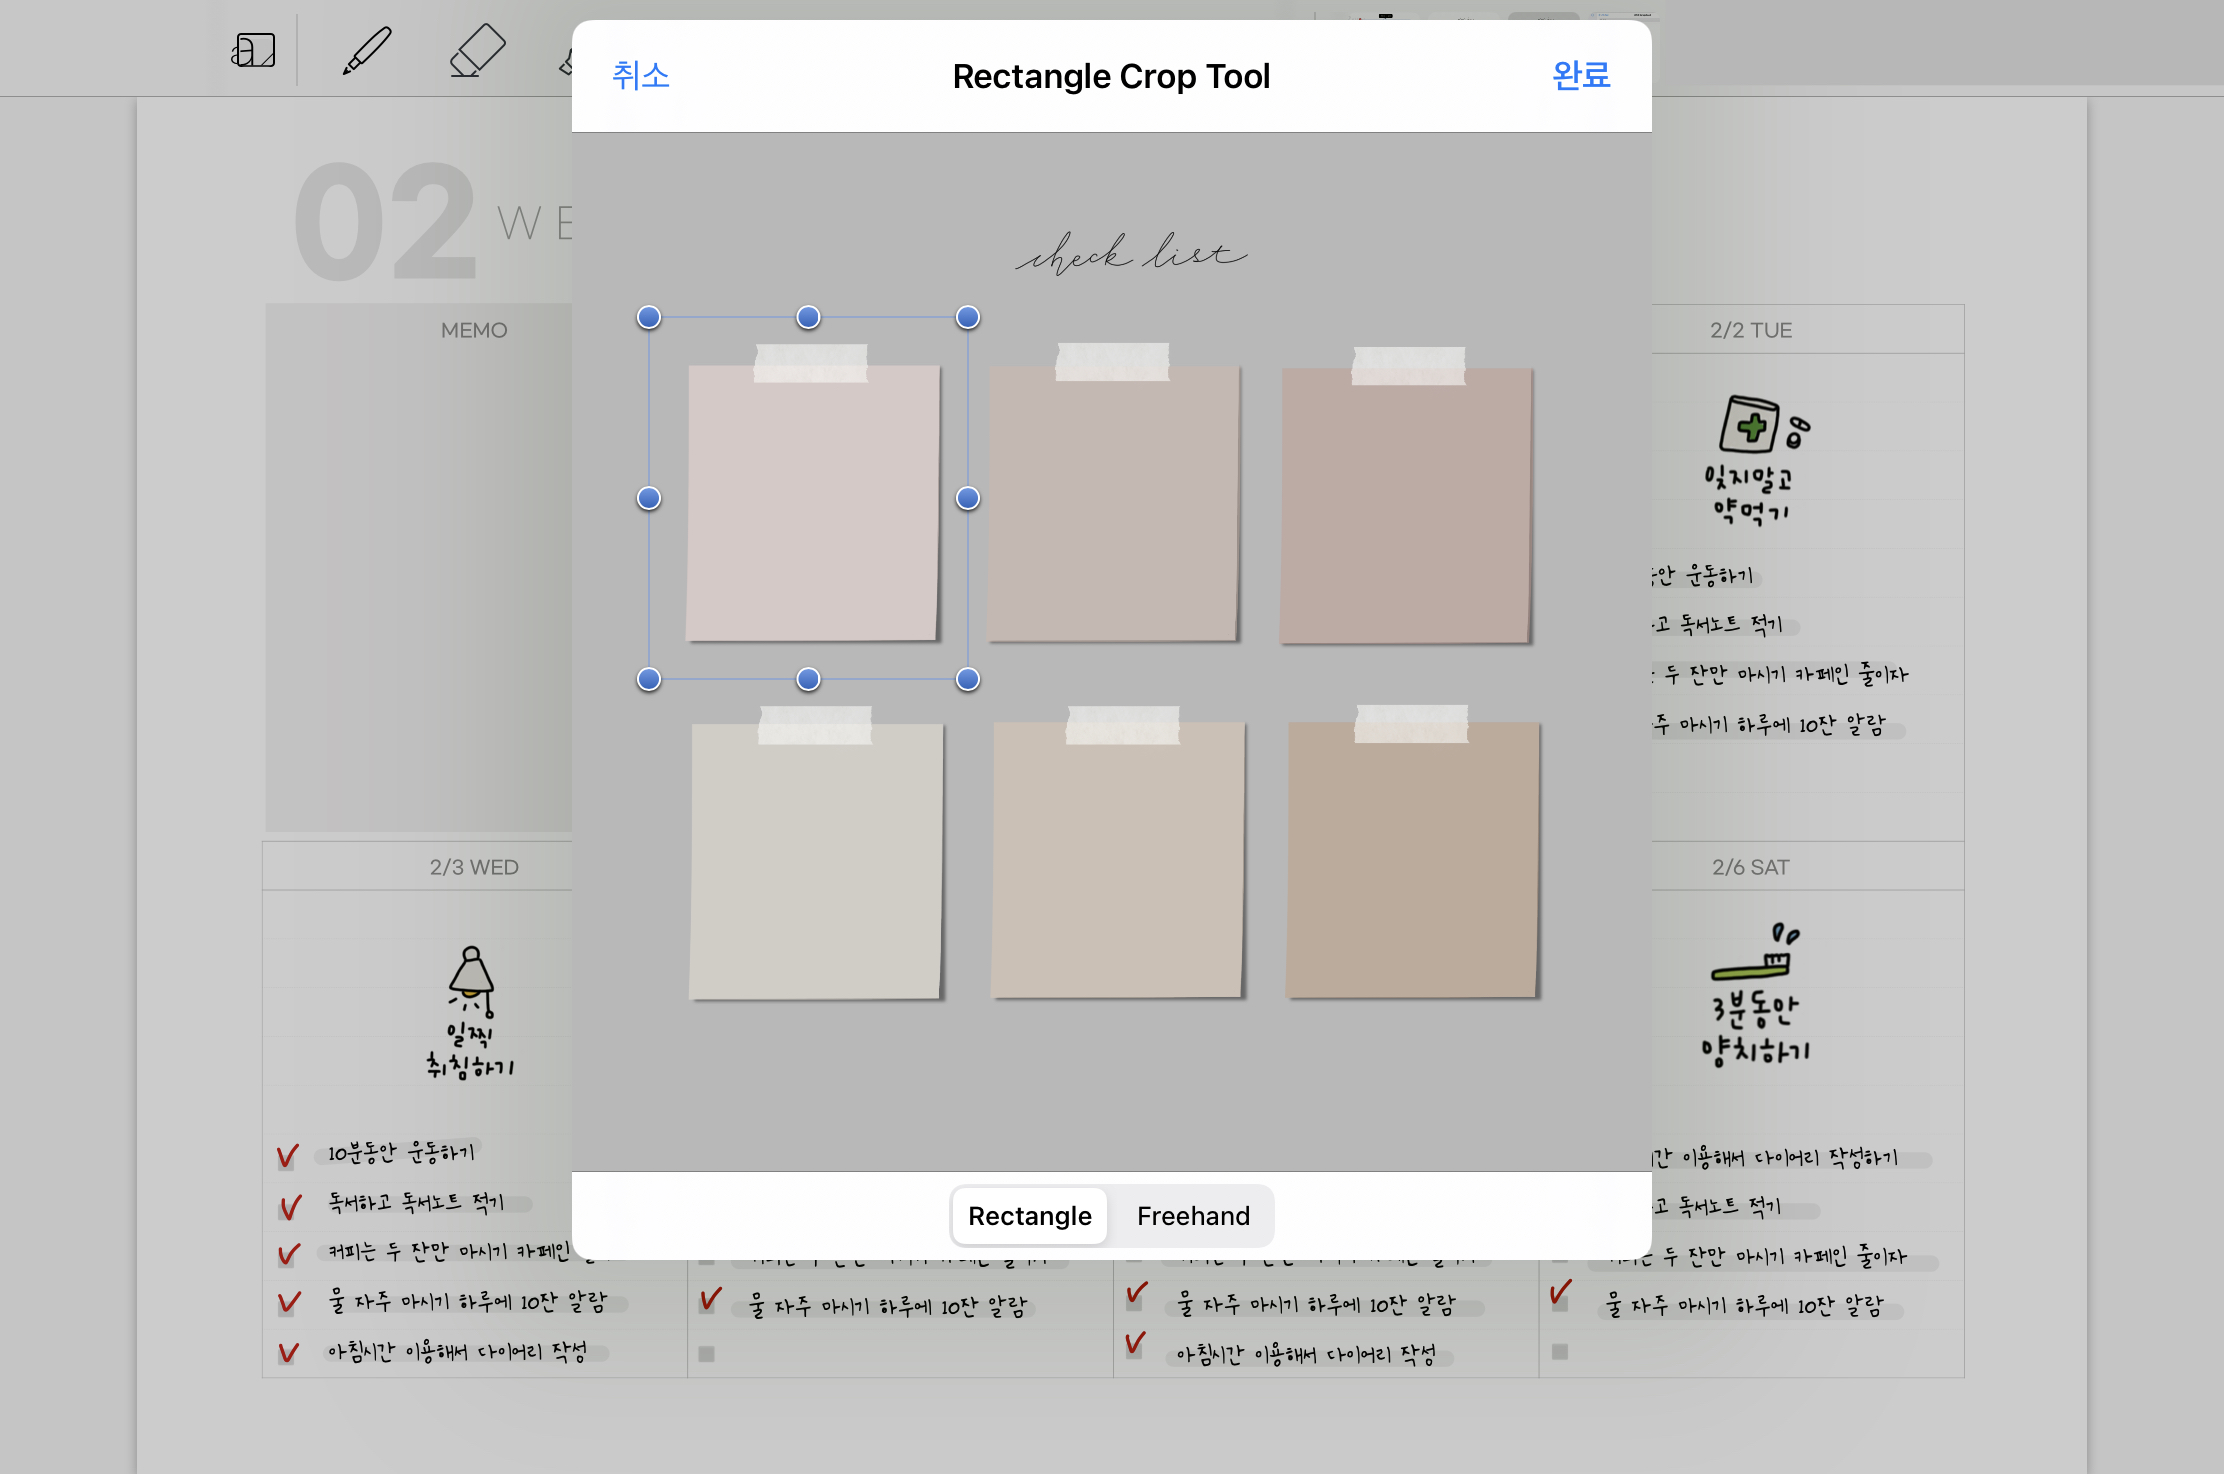Click the bottom-left crop handle
2224x1474 pixels.
tap(649, 679)
